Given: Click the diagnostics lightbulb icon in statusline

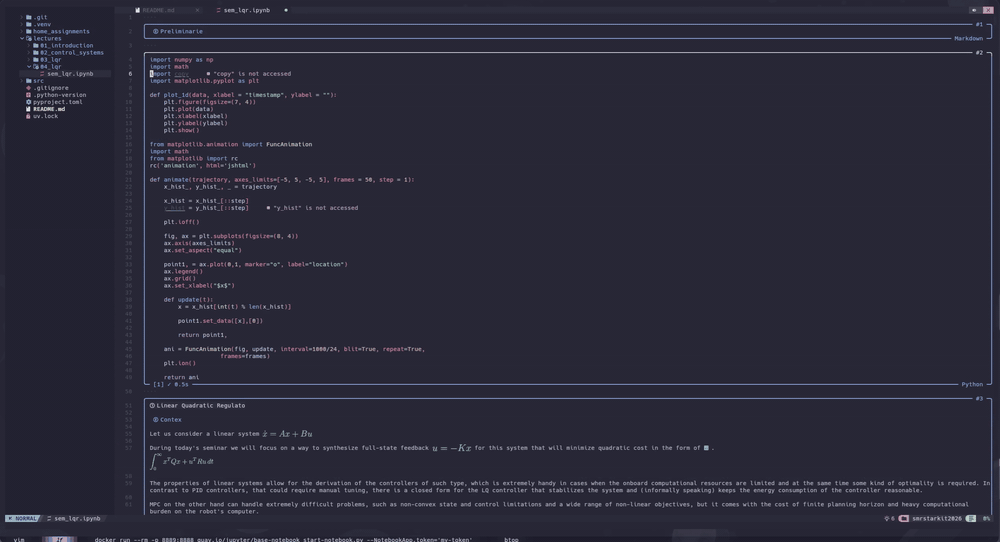Looking at the screenshot, I should point(886,519).
